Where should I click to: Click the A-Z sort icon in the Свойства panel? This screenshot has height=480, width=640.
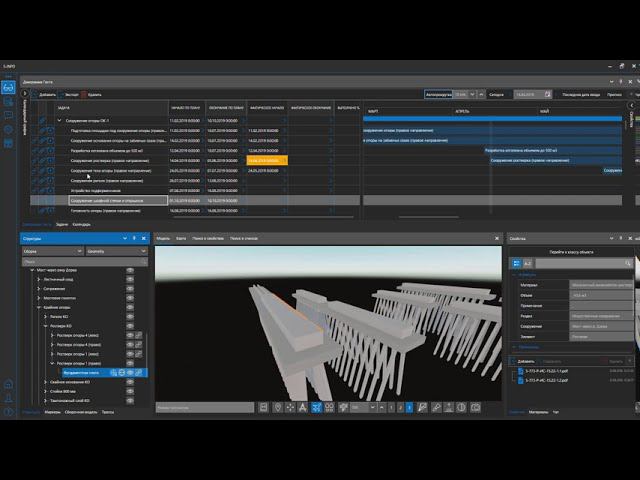[527, 263]
